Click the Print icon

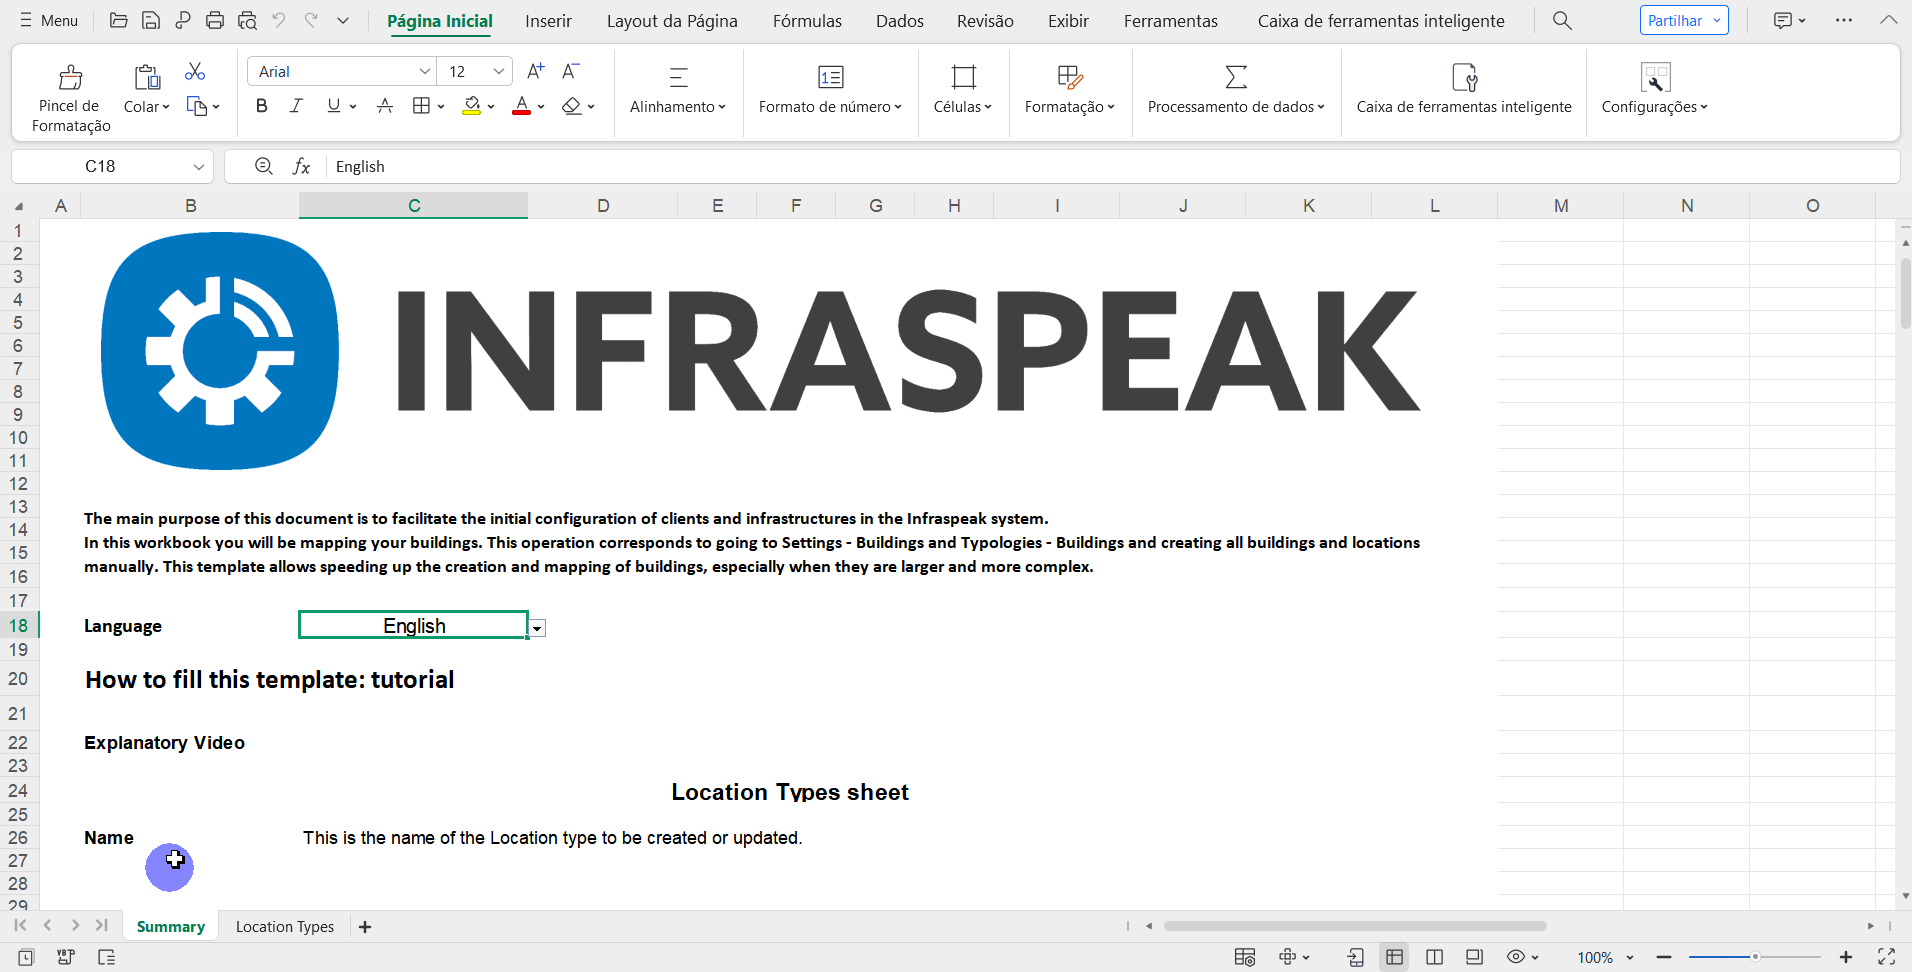[x=215, y=20]
